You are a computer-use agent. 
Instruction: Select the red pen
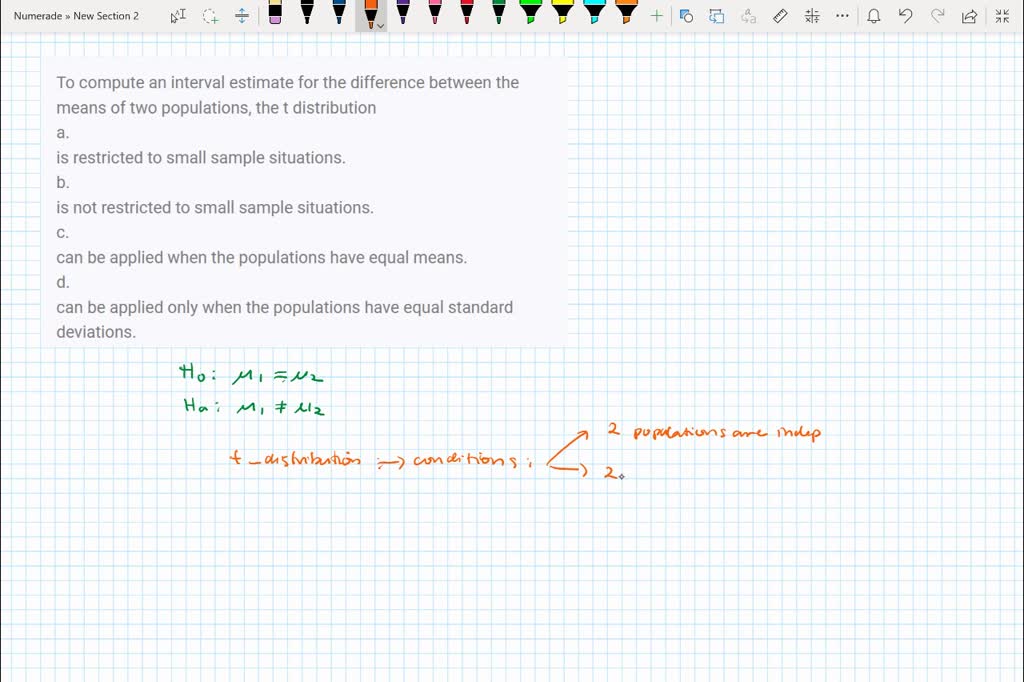tap(467, 13)
